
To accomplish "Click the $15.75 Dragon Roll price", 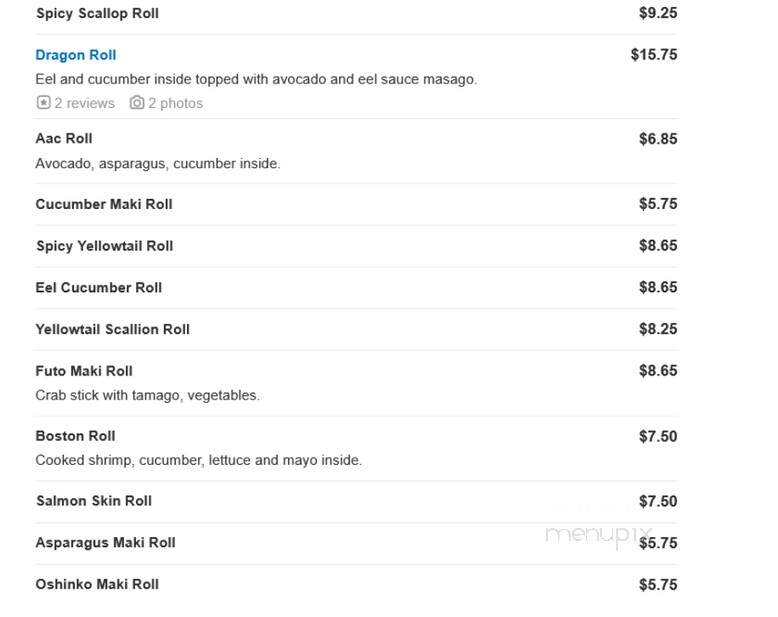I will [654, 55].
